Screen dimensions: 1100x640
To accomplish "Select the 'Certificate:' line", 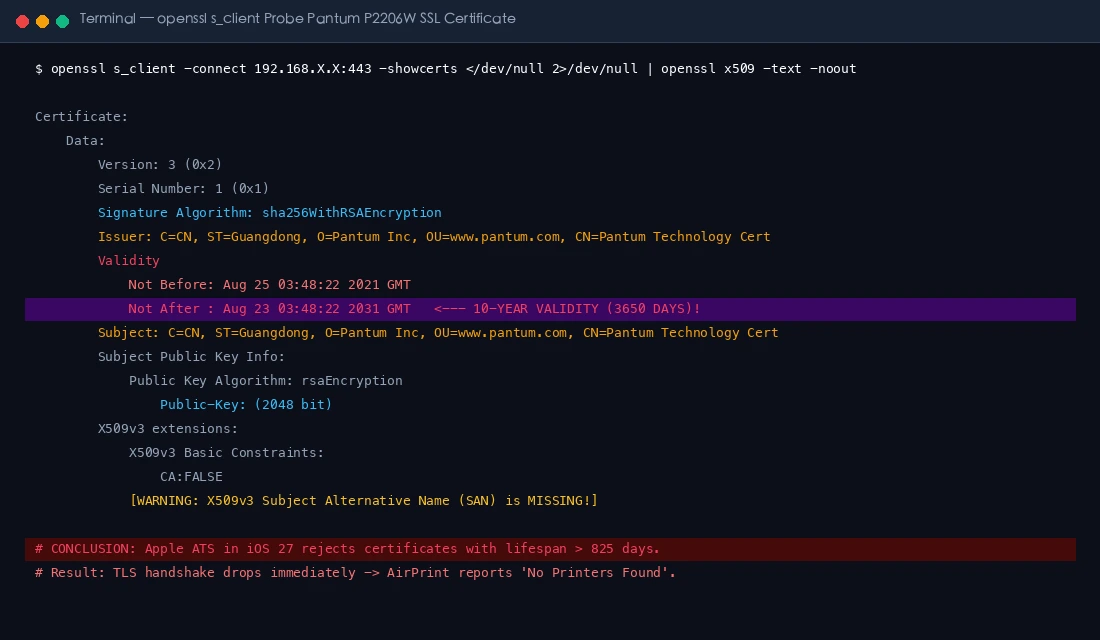I will pyautogui.click(x=81, y=116).
